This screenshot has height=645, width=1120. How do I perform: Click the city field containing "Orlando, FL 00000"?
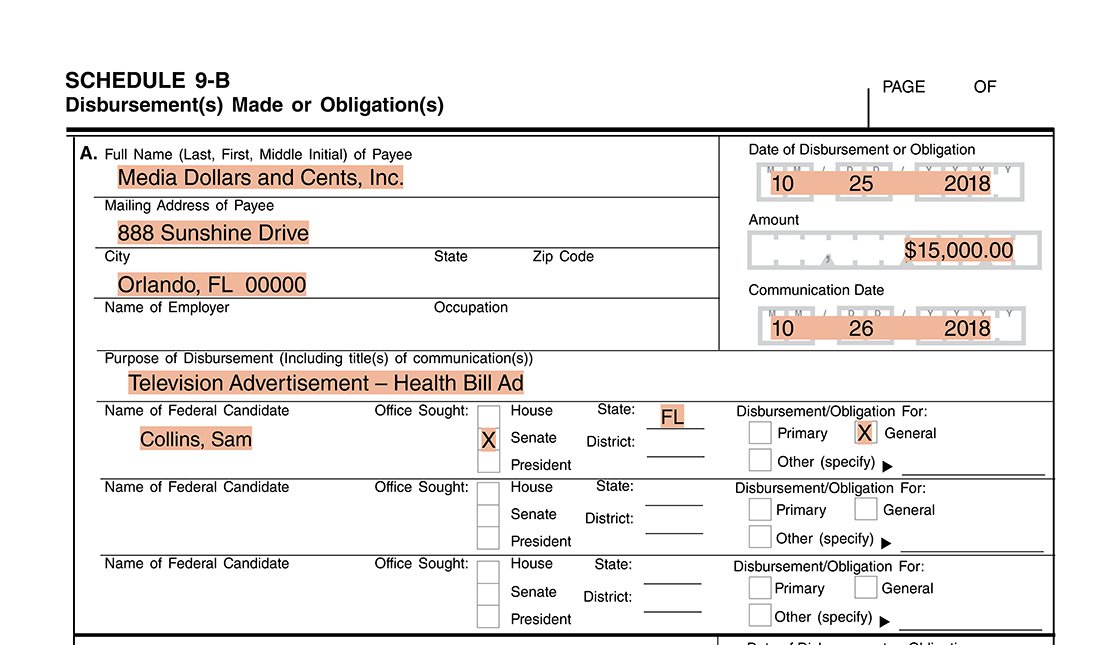click(212, 285)
